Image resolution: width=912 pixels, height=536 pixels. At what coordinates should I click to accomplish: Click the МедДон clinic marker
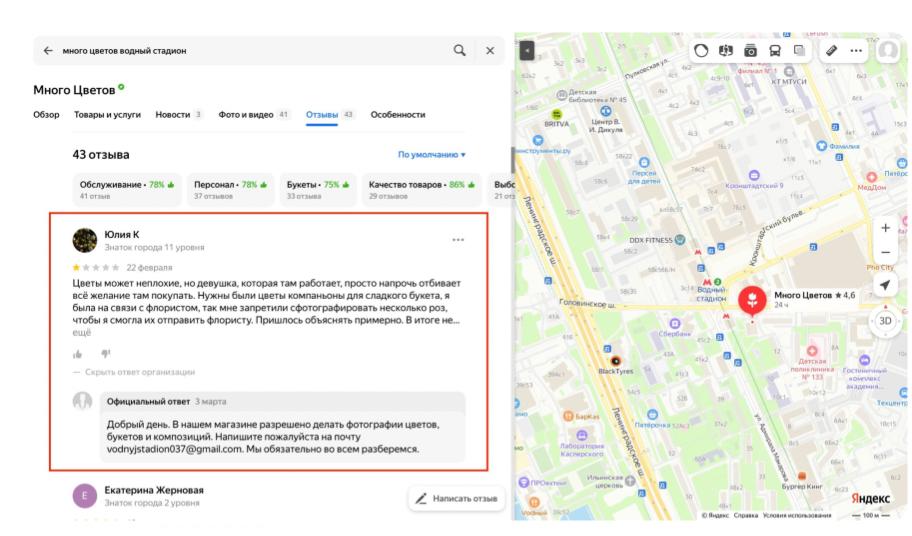[x=871, y=177]
